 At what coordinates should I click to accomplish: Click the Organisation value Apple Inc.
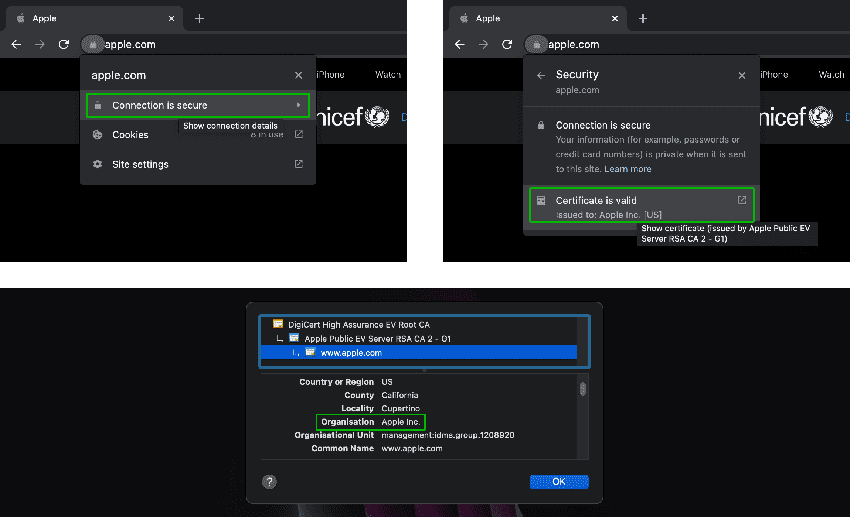point(401,422)
